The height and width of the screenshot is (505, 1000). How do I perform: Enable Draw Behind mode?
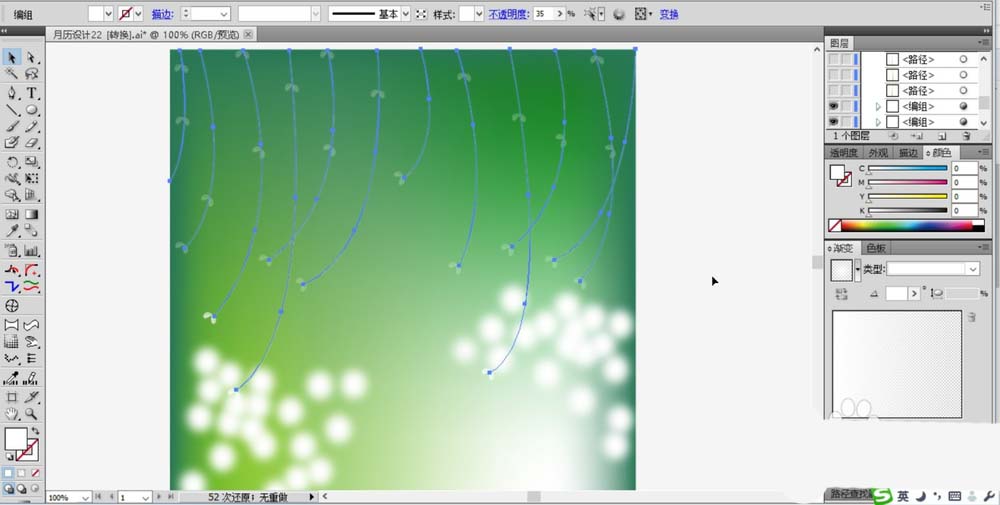pyautogui.click(x=22, y=489)
